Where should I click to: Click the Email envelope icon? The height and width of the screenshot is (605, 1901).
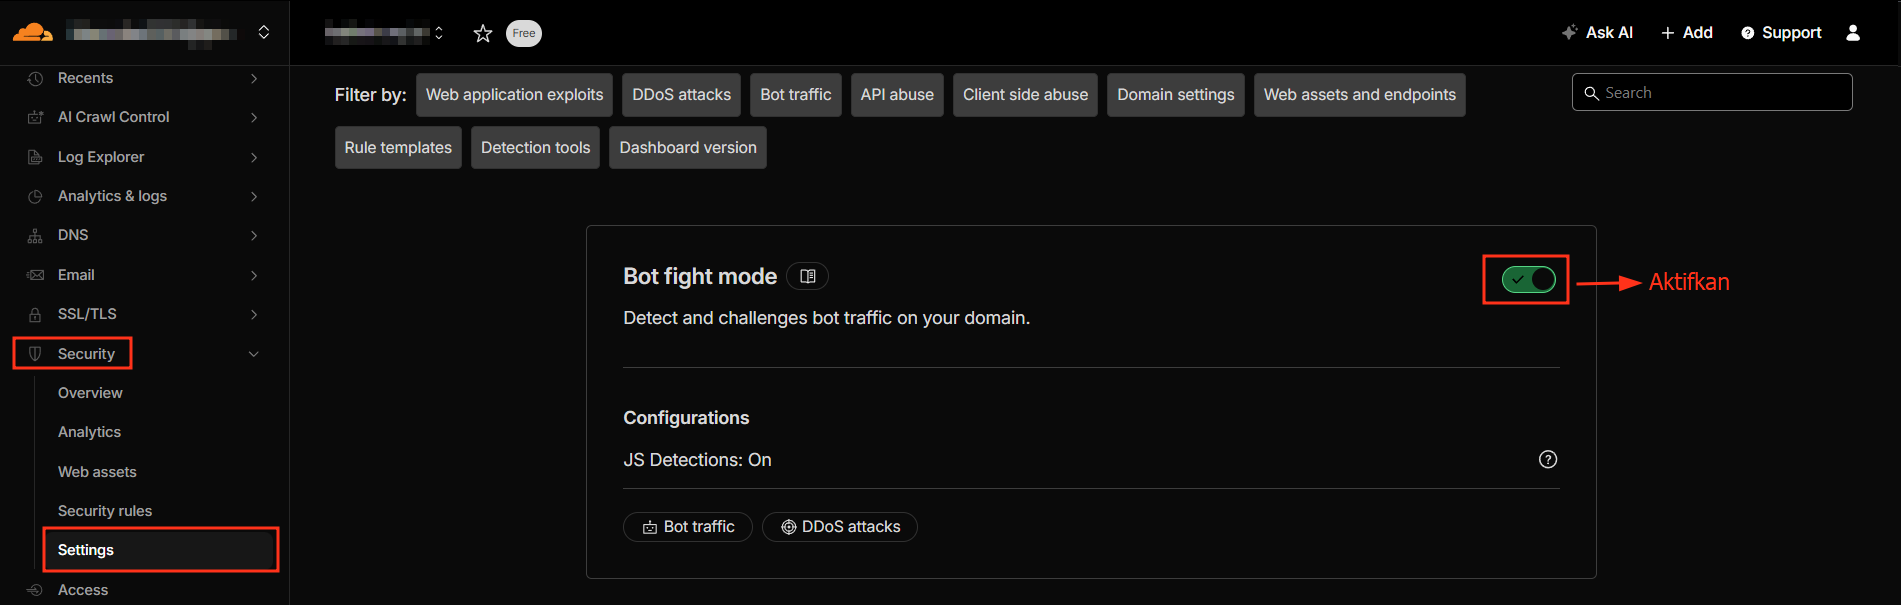[35, 275]
